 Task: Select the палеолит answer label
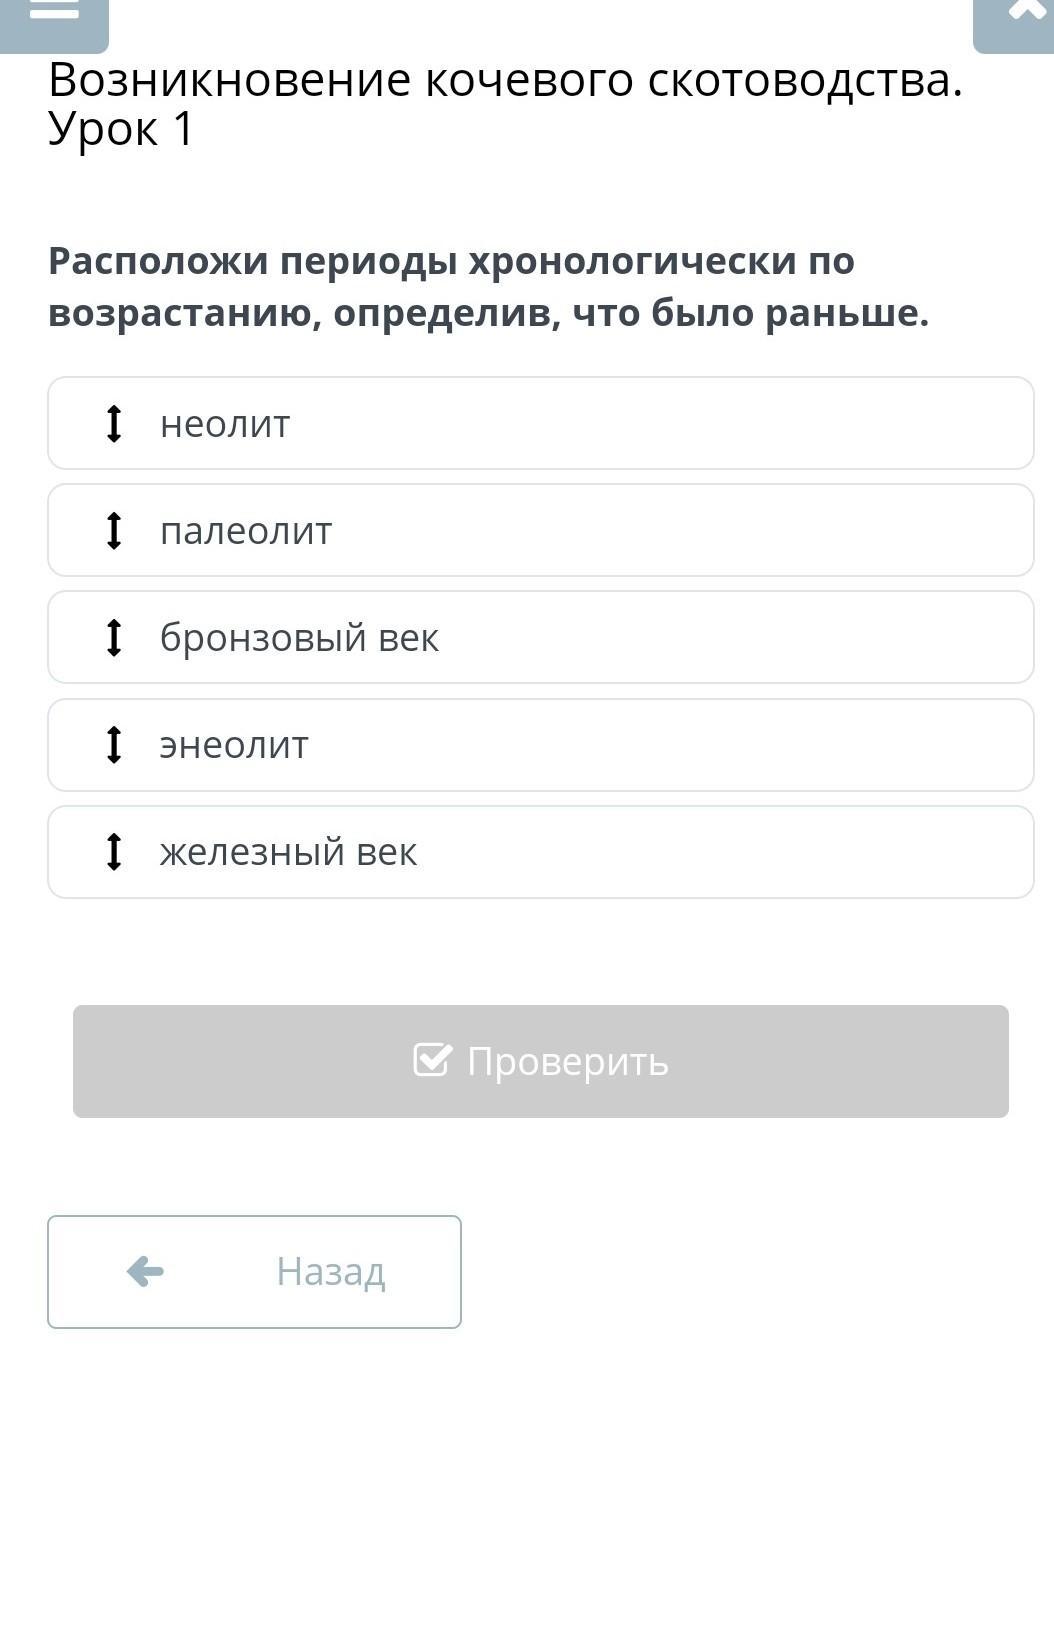(x=246, y=531)
